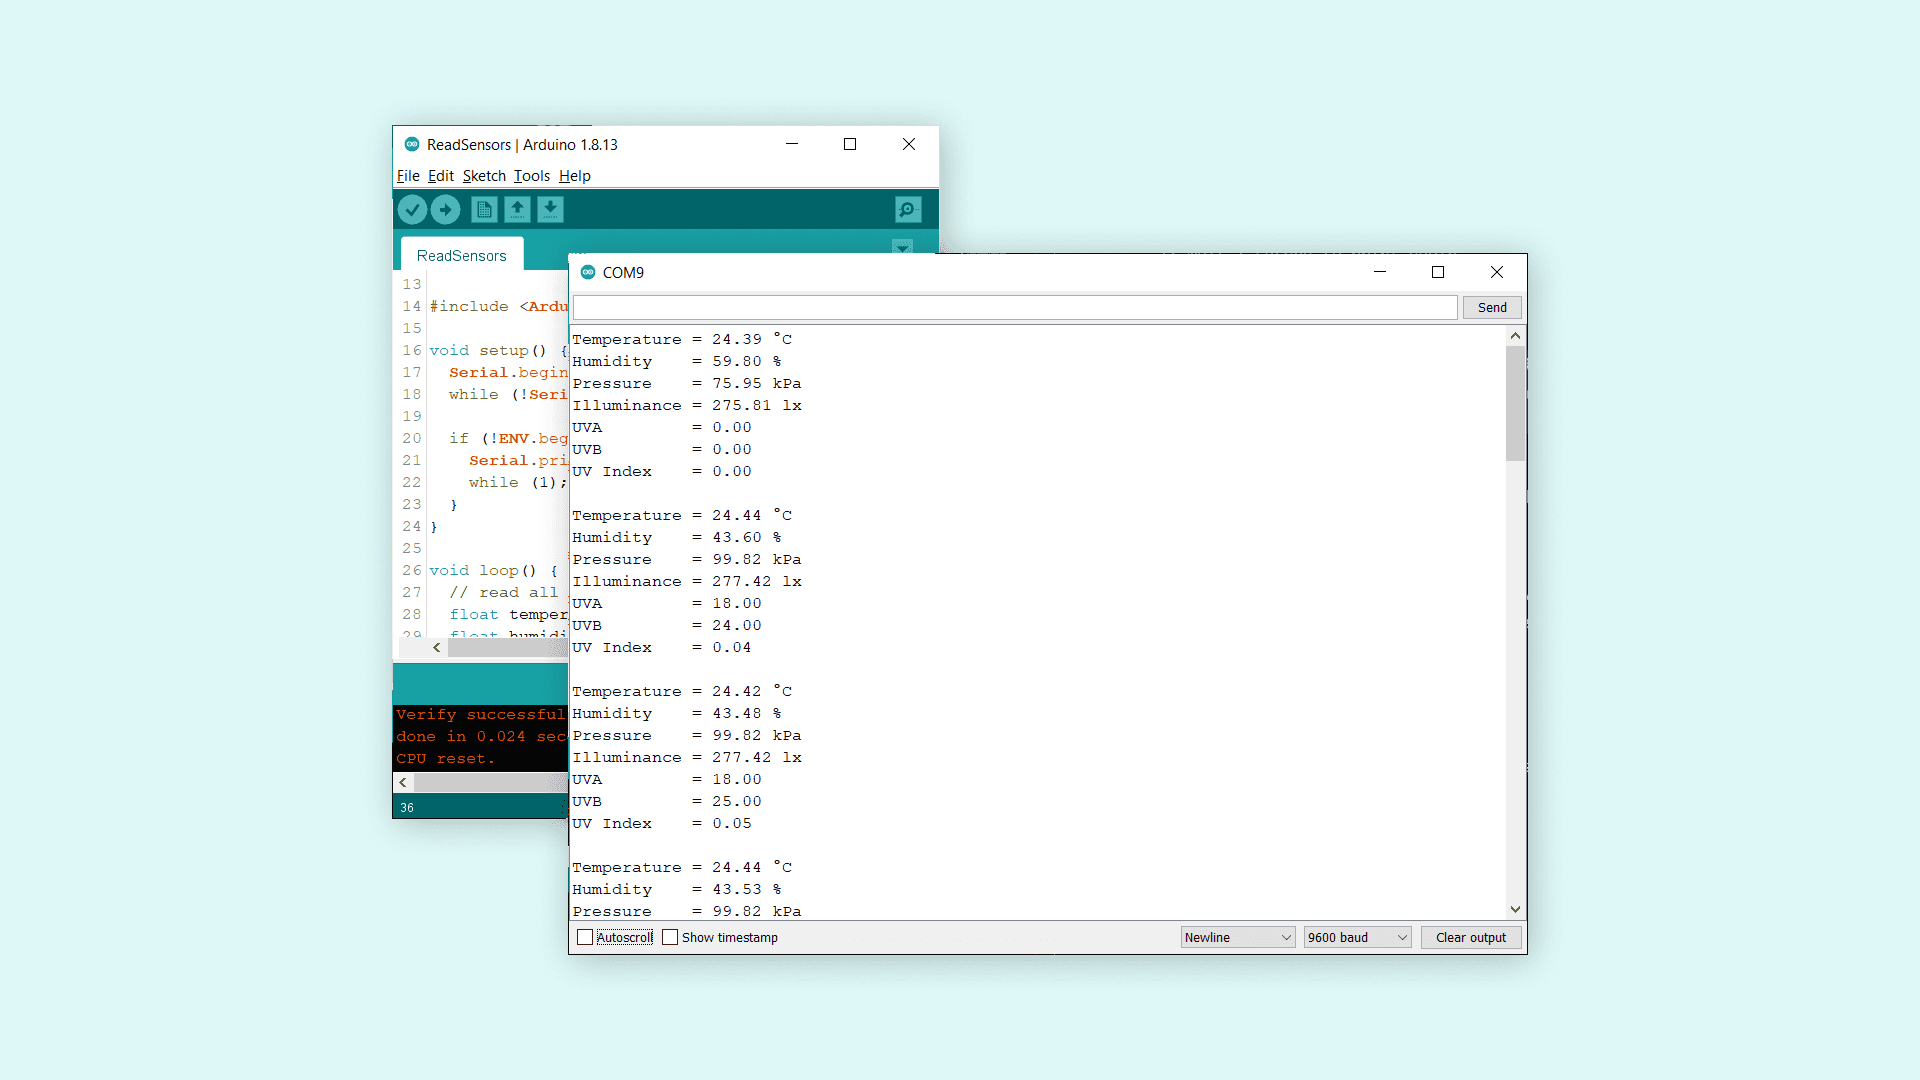The height and width of the screenshot is (1080, 1920).
Task: Click the serial monitor vertical scrollbar thumb
Action: point(1515,404)
